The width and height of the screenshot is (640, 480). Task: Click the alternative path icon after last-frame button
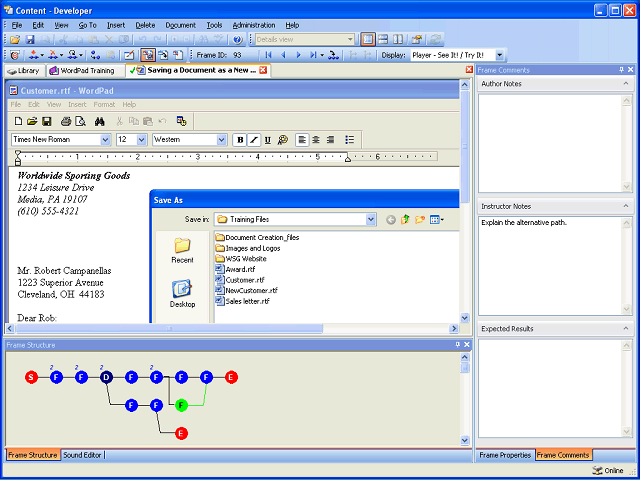(x=333, y=55)
